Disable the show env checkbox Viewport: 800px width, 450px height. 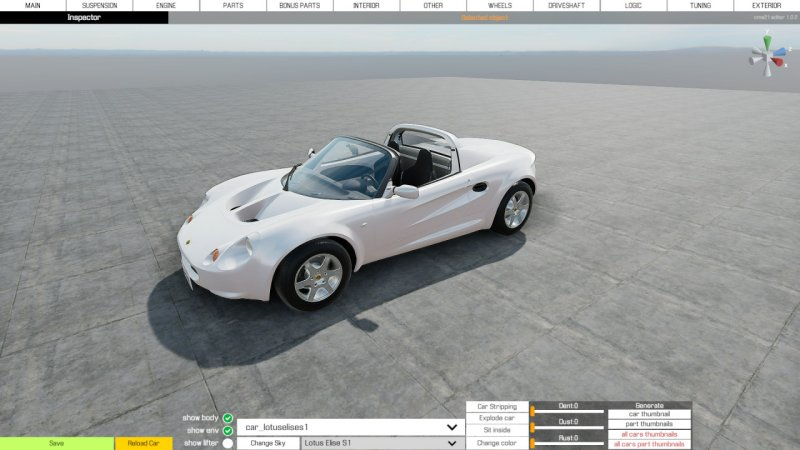click(228, 431)
